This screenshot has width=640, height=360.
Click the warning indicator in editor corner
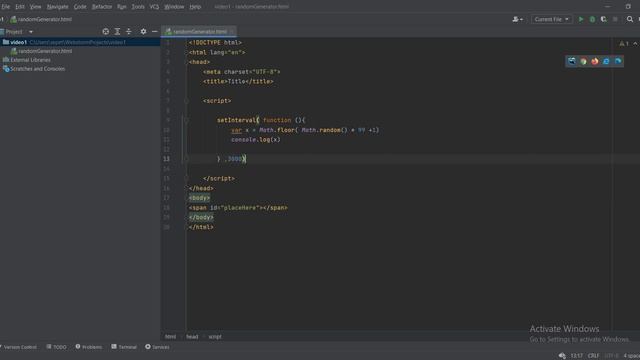(x=624, y=44)
